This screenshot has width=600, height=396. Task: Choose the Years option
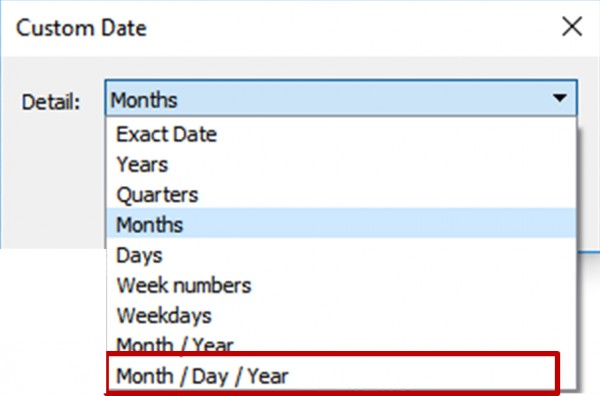(x=341, y=165)
